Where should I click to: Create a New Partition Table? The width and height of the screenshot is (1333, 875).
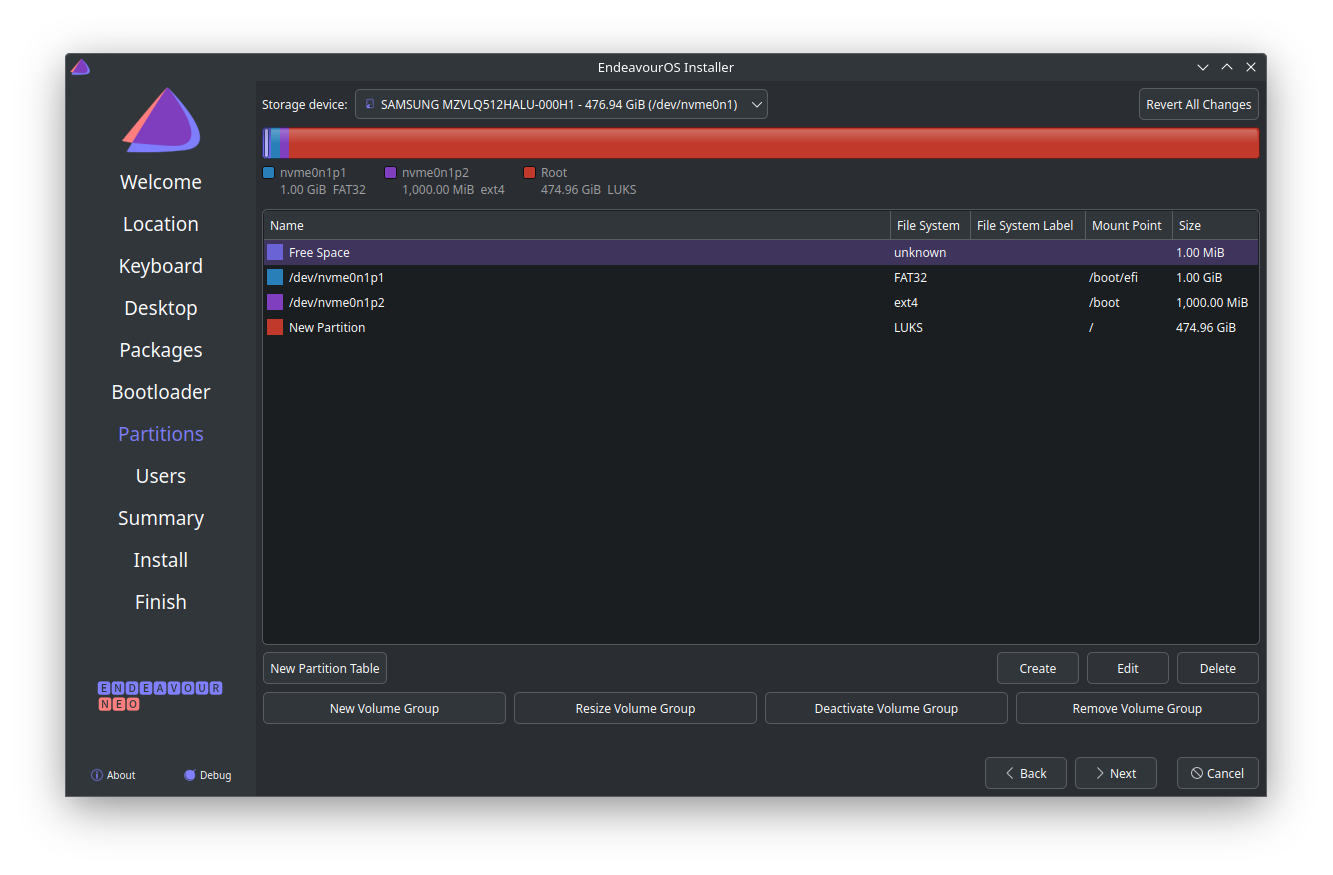[x=324, y=668]
